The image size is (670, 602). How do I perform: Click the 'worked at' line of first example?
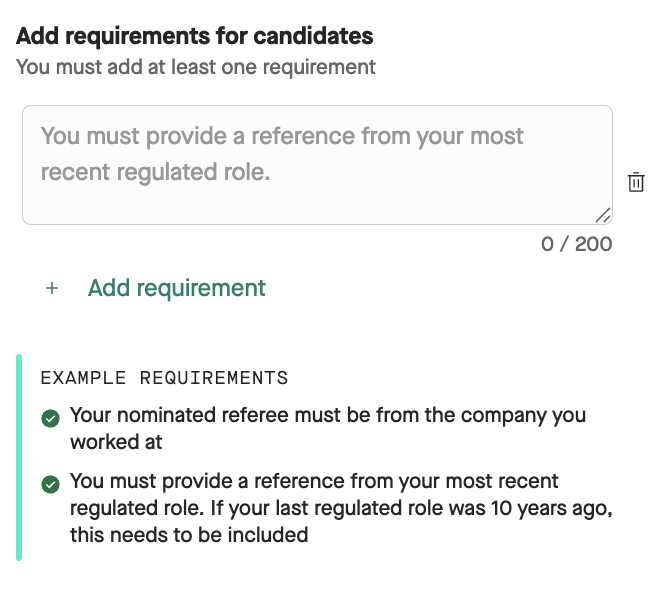tap(116, 442)
